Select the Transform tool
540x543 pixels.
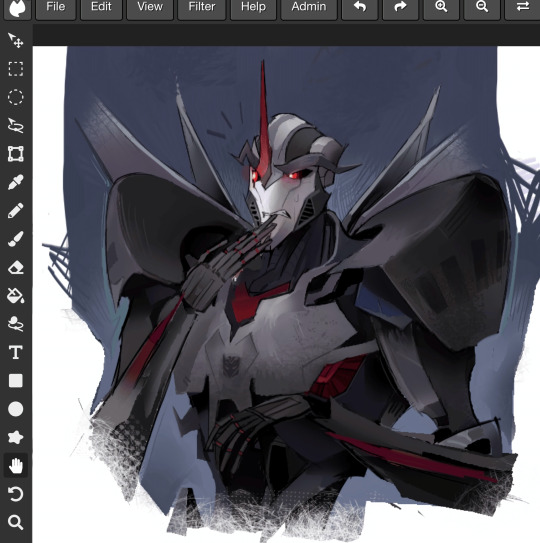[x=16, y=154]
